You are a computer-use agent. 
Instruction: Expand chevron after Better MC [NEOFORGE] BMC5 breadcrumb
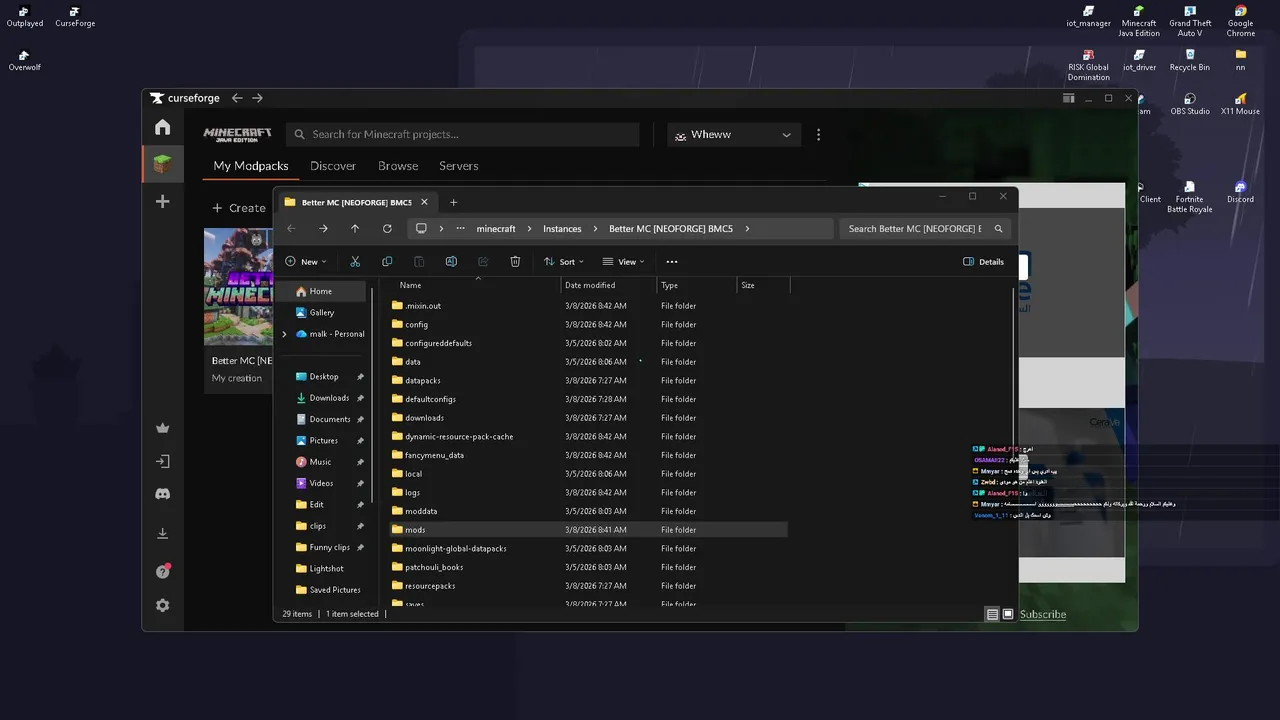[x=747, y=228]
